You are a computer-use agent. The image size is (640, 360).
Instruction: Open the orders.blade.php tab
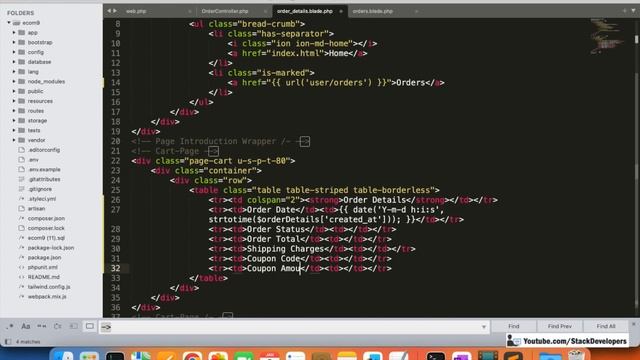(x=373, y=11)
